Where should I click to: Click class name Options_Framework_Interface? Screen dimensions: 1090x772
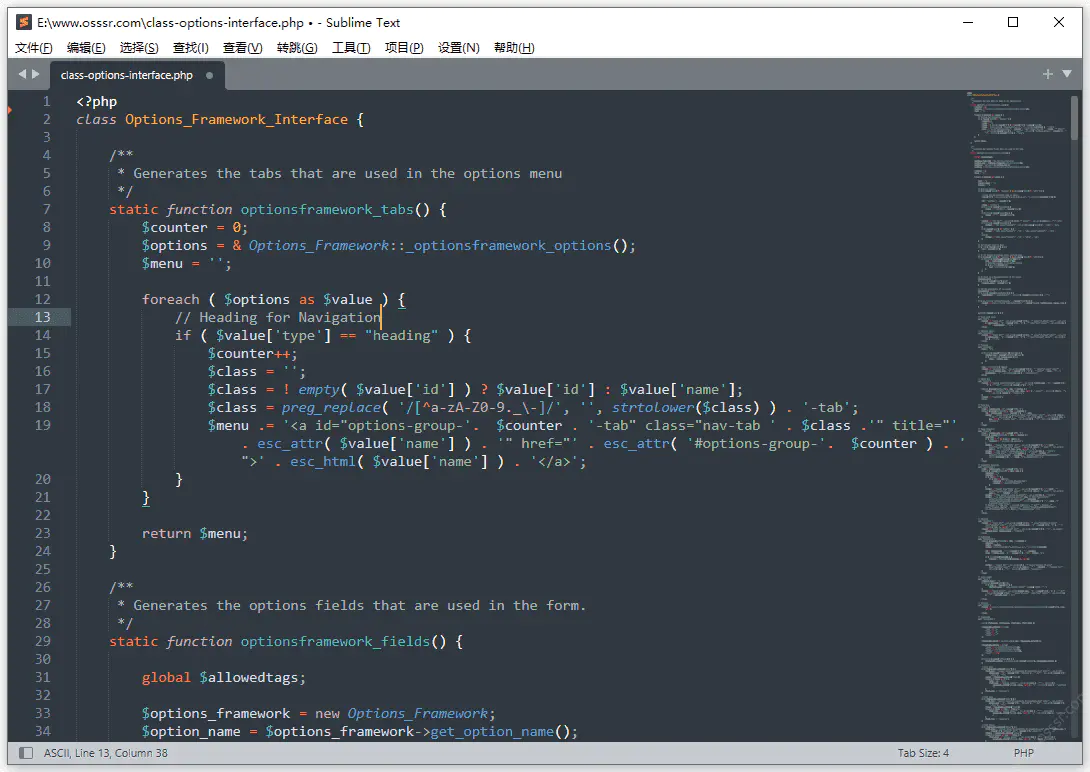tap(236, 120)
